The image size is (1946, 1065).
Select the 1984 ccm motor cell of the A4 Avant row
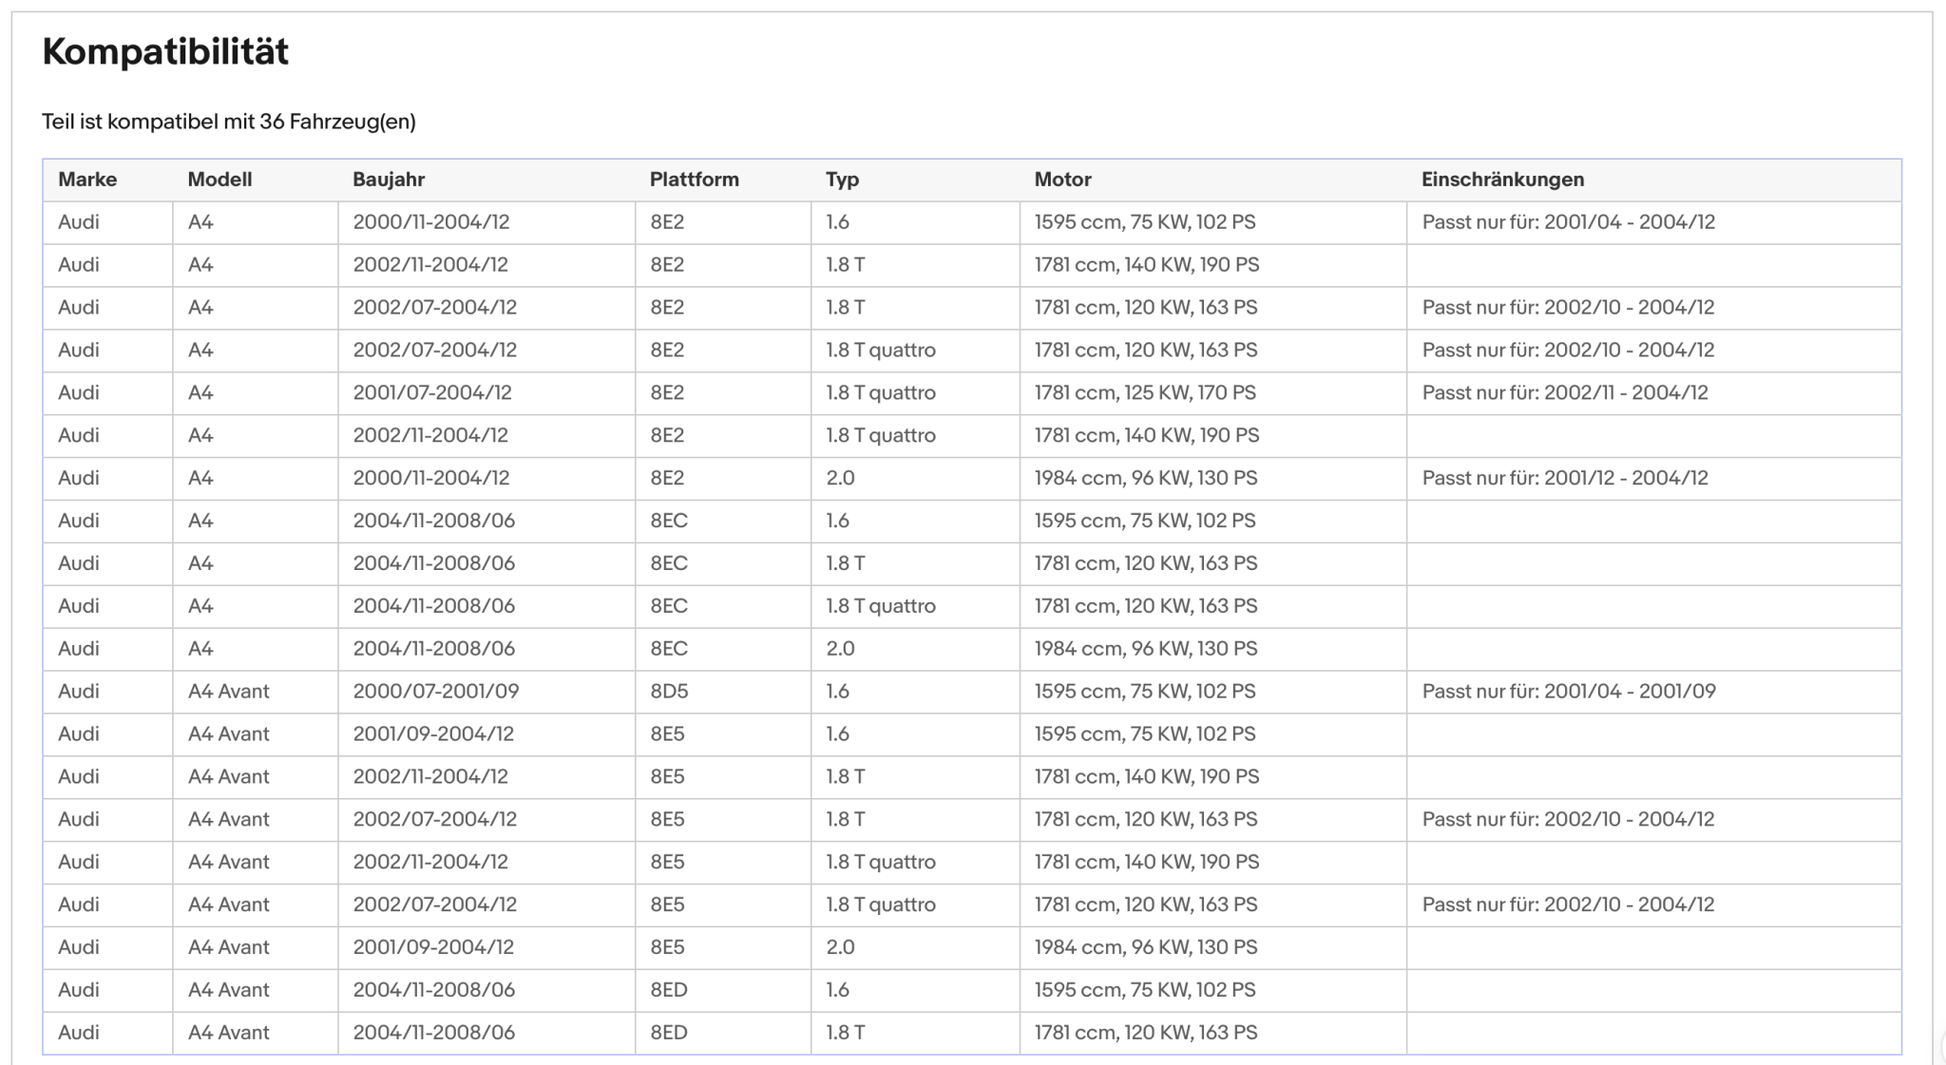click(1145, 947)
